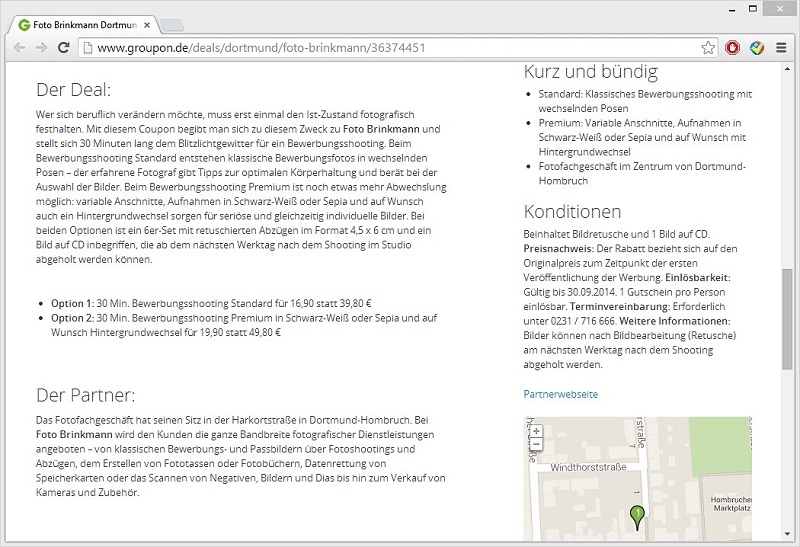Viewport: 800px width, 547px height.
Task: Zoom out on the map
Action: (x=536, y=444)
